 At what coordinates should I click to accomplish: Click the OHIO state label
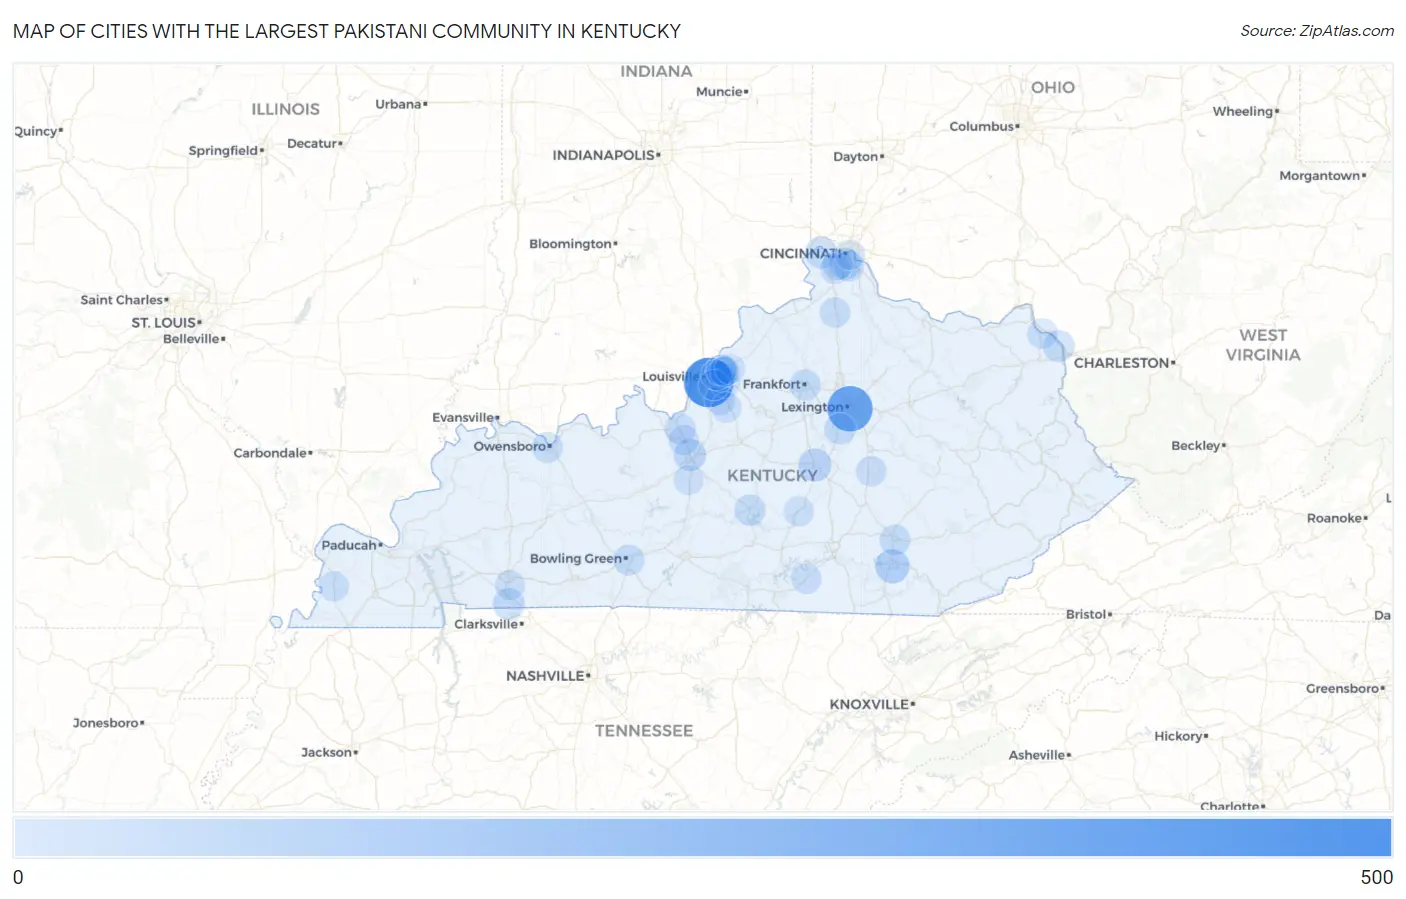1053,88
